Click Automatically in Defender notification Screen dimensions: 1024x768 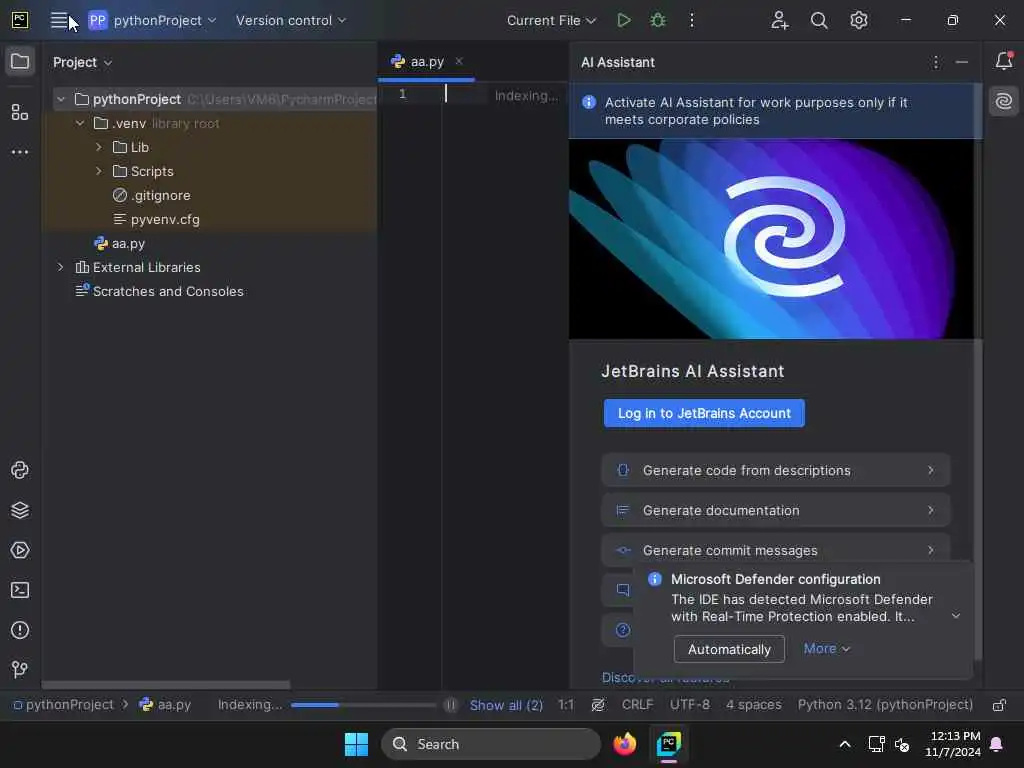(729, 649)
